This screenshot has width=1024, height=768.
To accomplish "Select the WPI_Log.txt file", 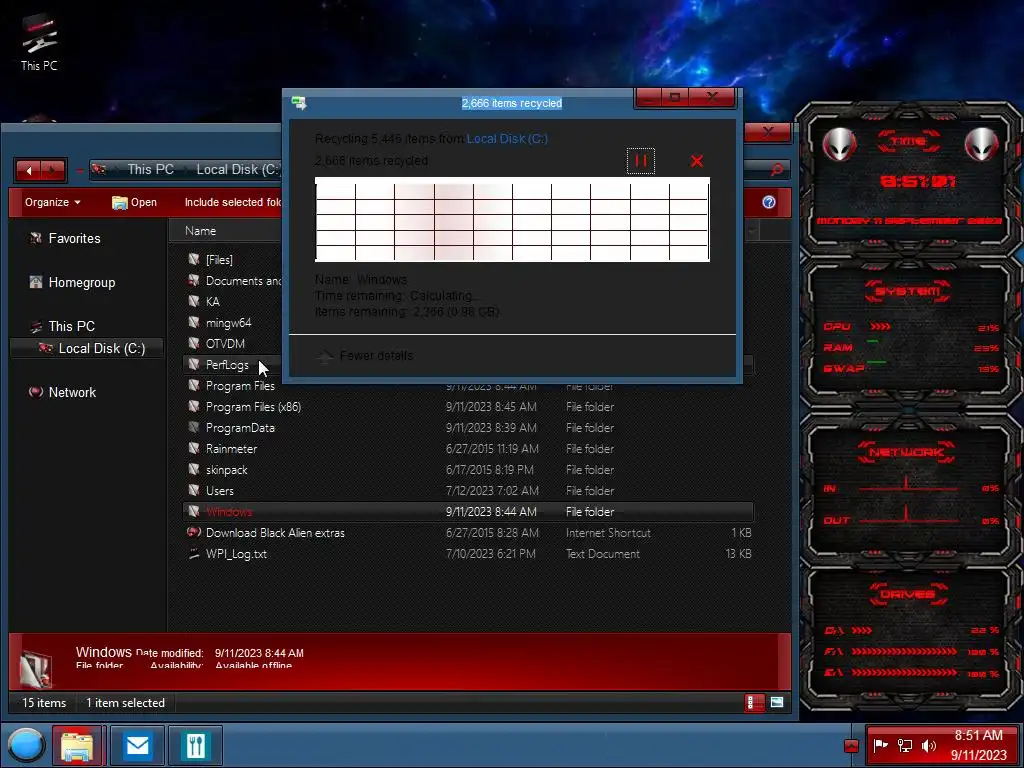I will point(236,554).
